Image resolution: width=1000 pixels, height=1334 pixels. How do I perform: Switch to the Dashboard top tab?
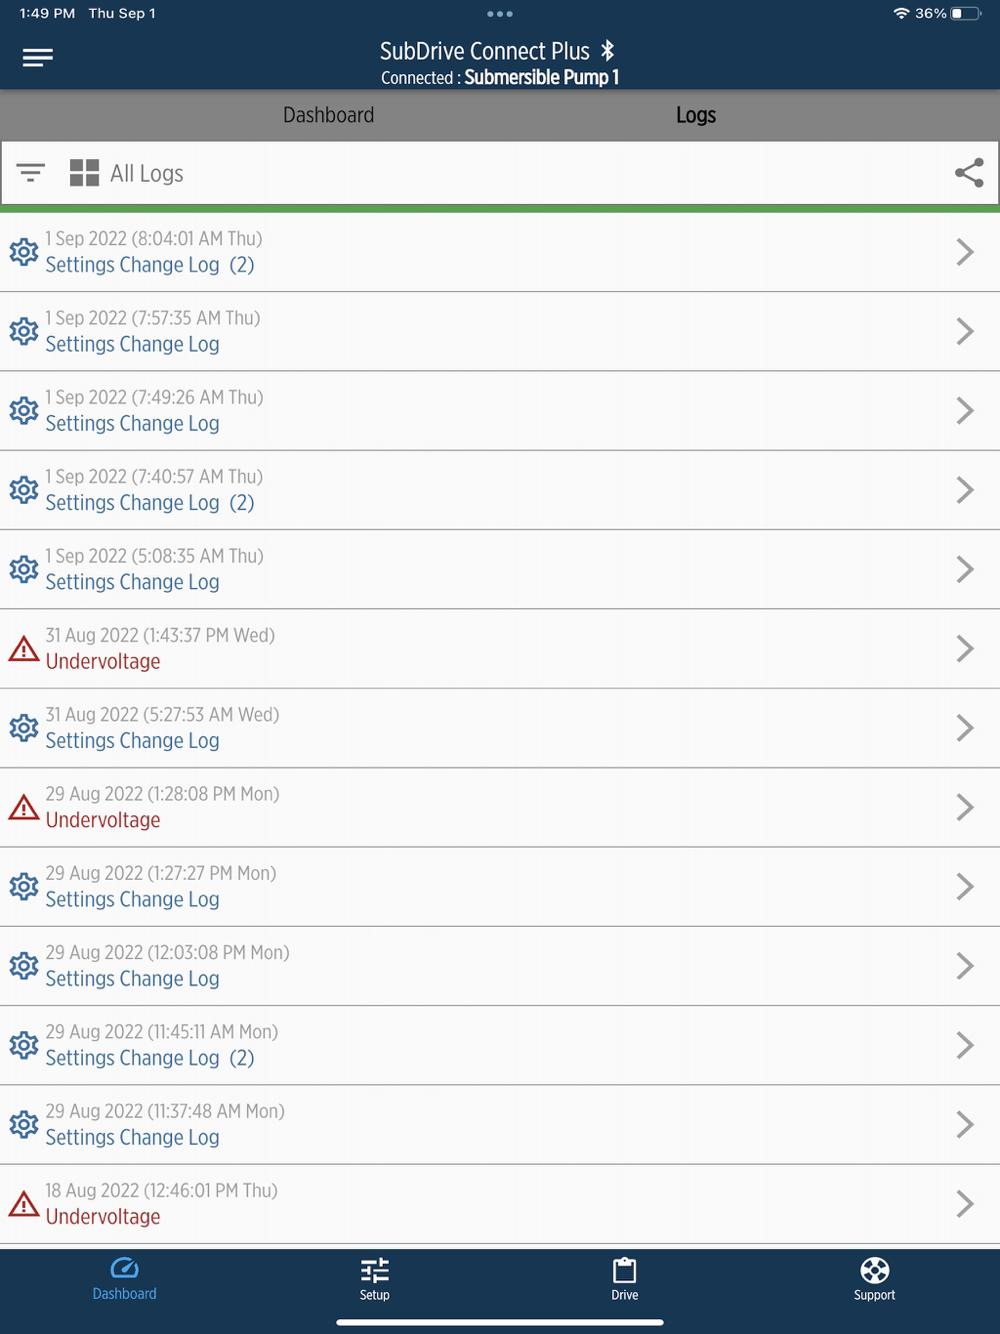328,115
